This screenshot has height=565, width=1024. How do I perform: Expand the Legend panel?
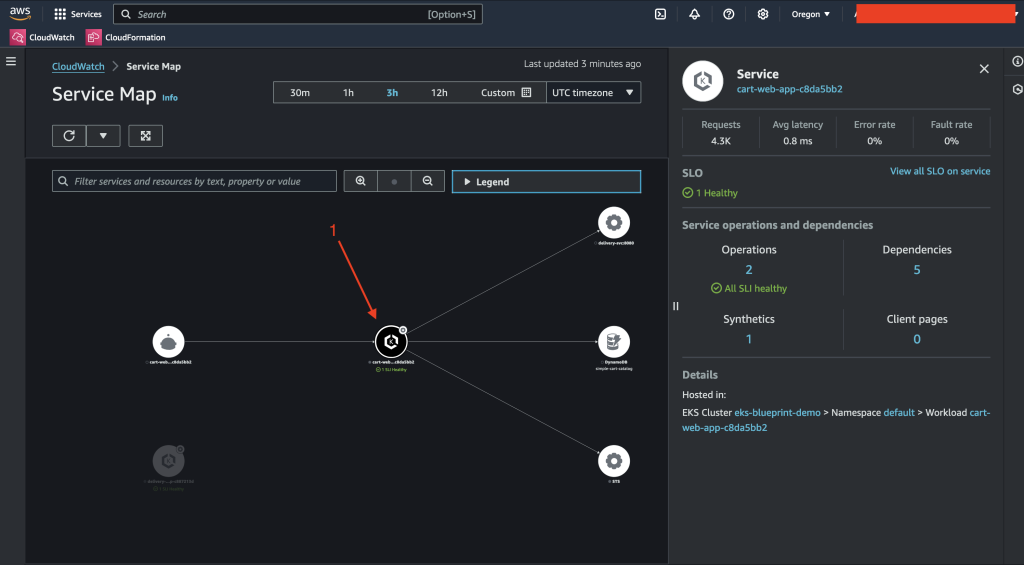click(x=546, y=182)
